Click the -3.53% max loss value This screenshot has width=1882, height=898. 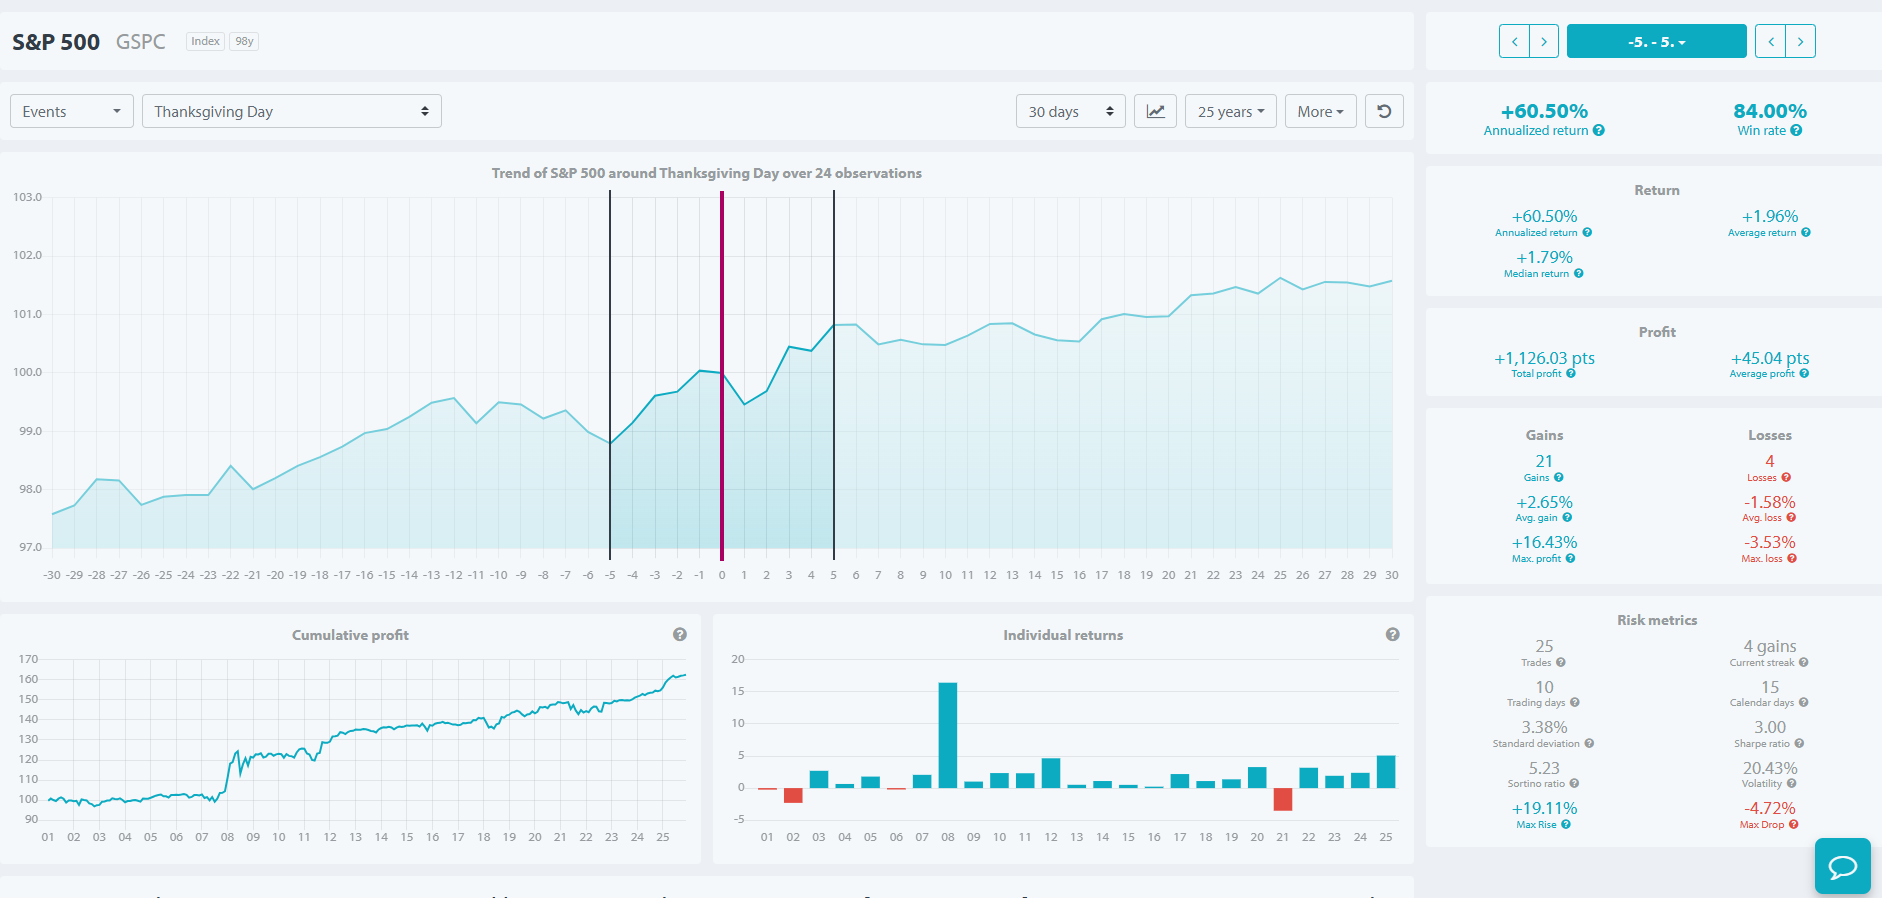[x=1770, y=542]
